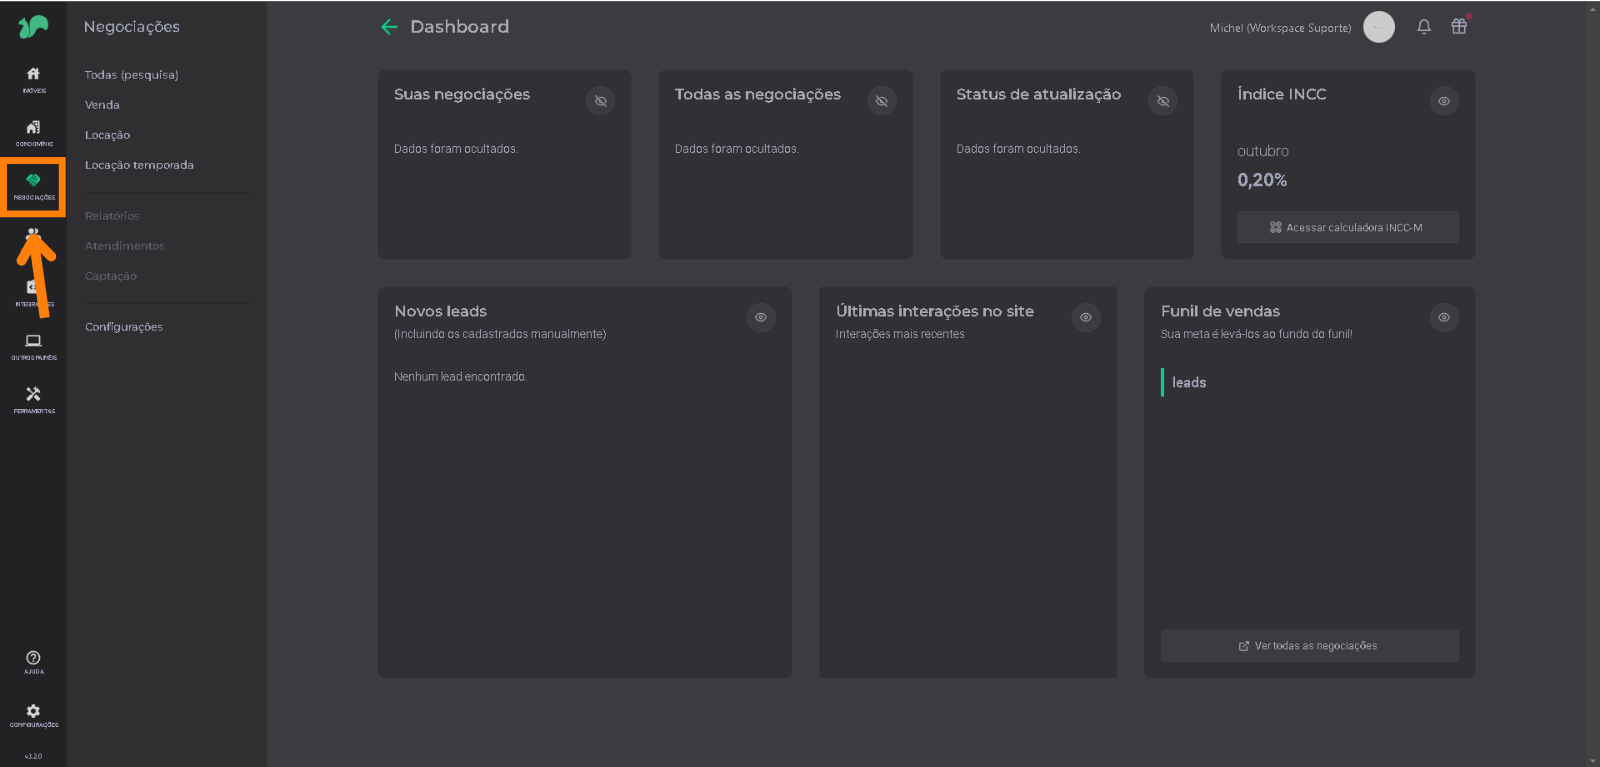Select Locação temporada menu item
Image resolution: width=1600 pixels, height=767 pixels.
coord(139,165)
